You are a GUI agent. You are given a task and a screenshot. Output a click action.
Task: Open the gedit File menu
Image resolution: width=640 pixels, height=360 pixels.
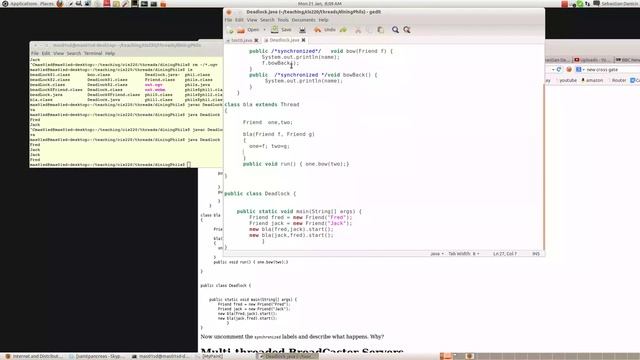[x=228, y=20]
